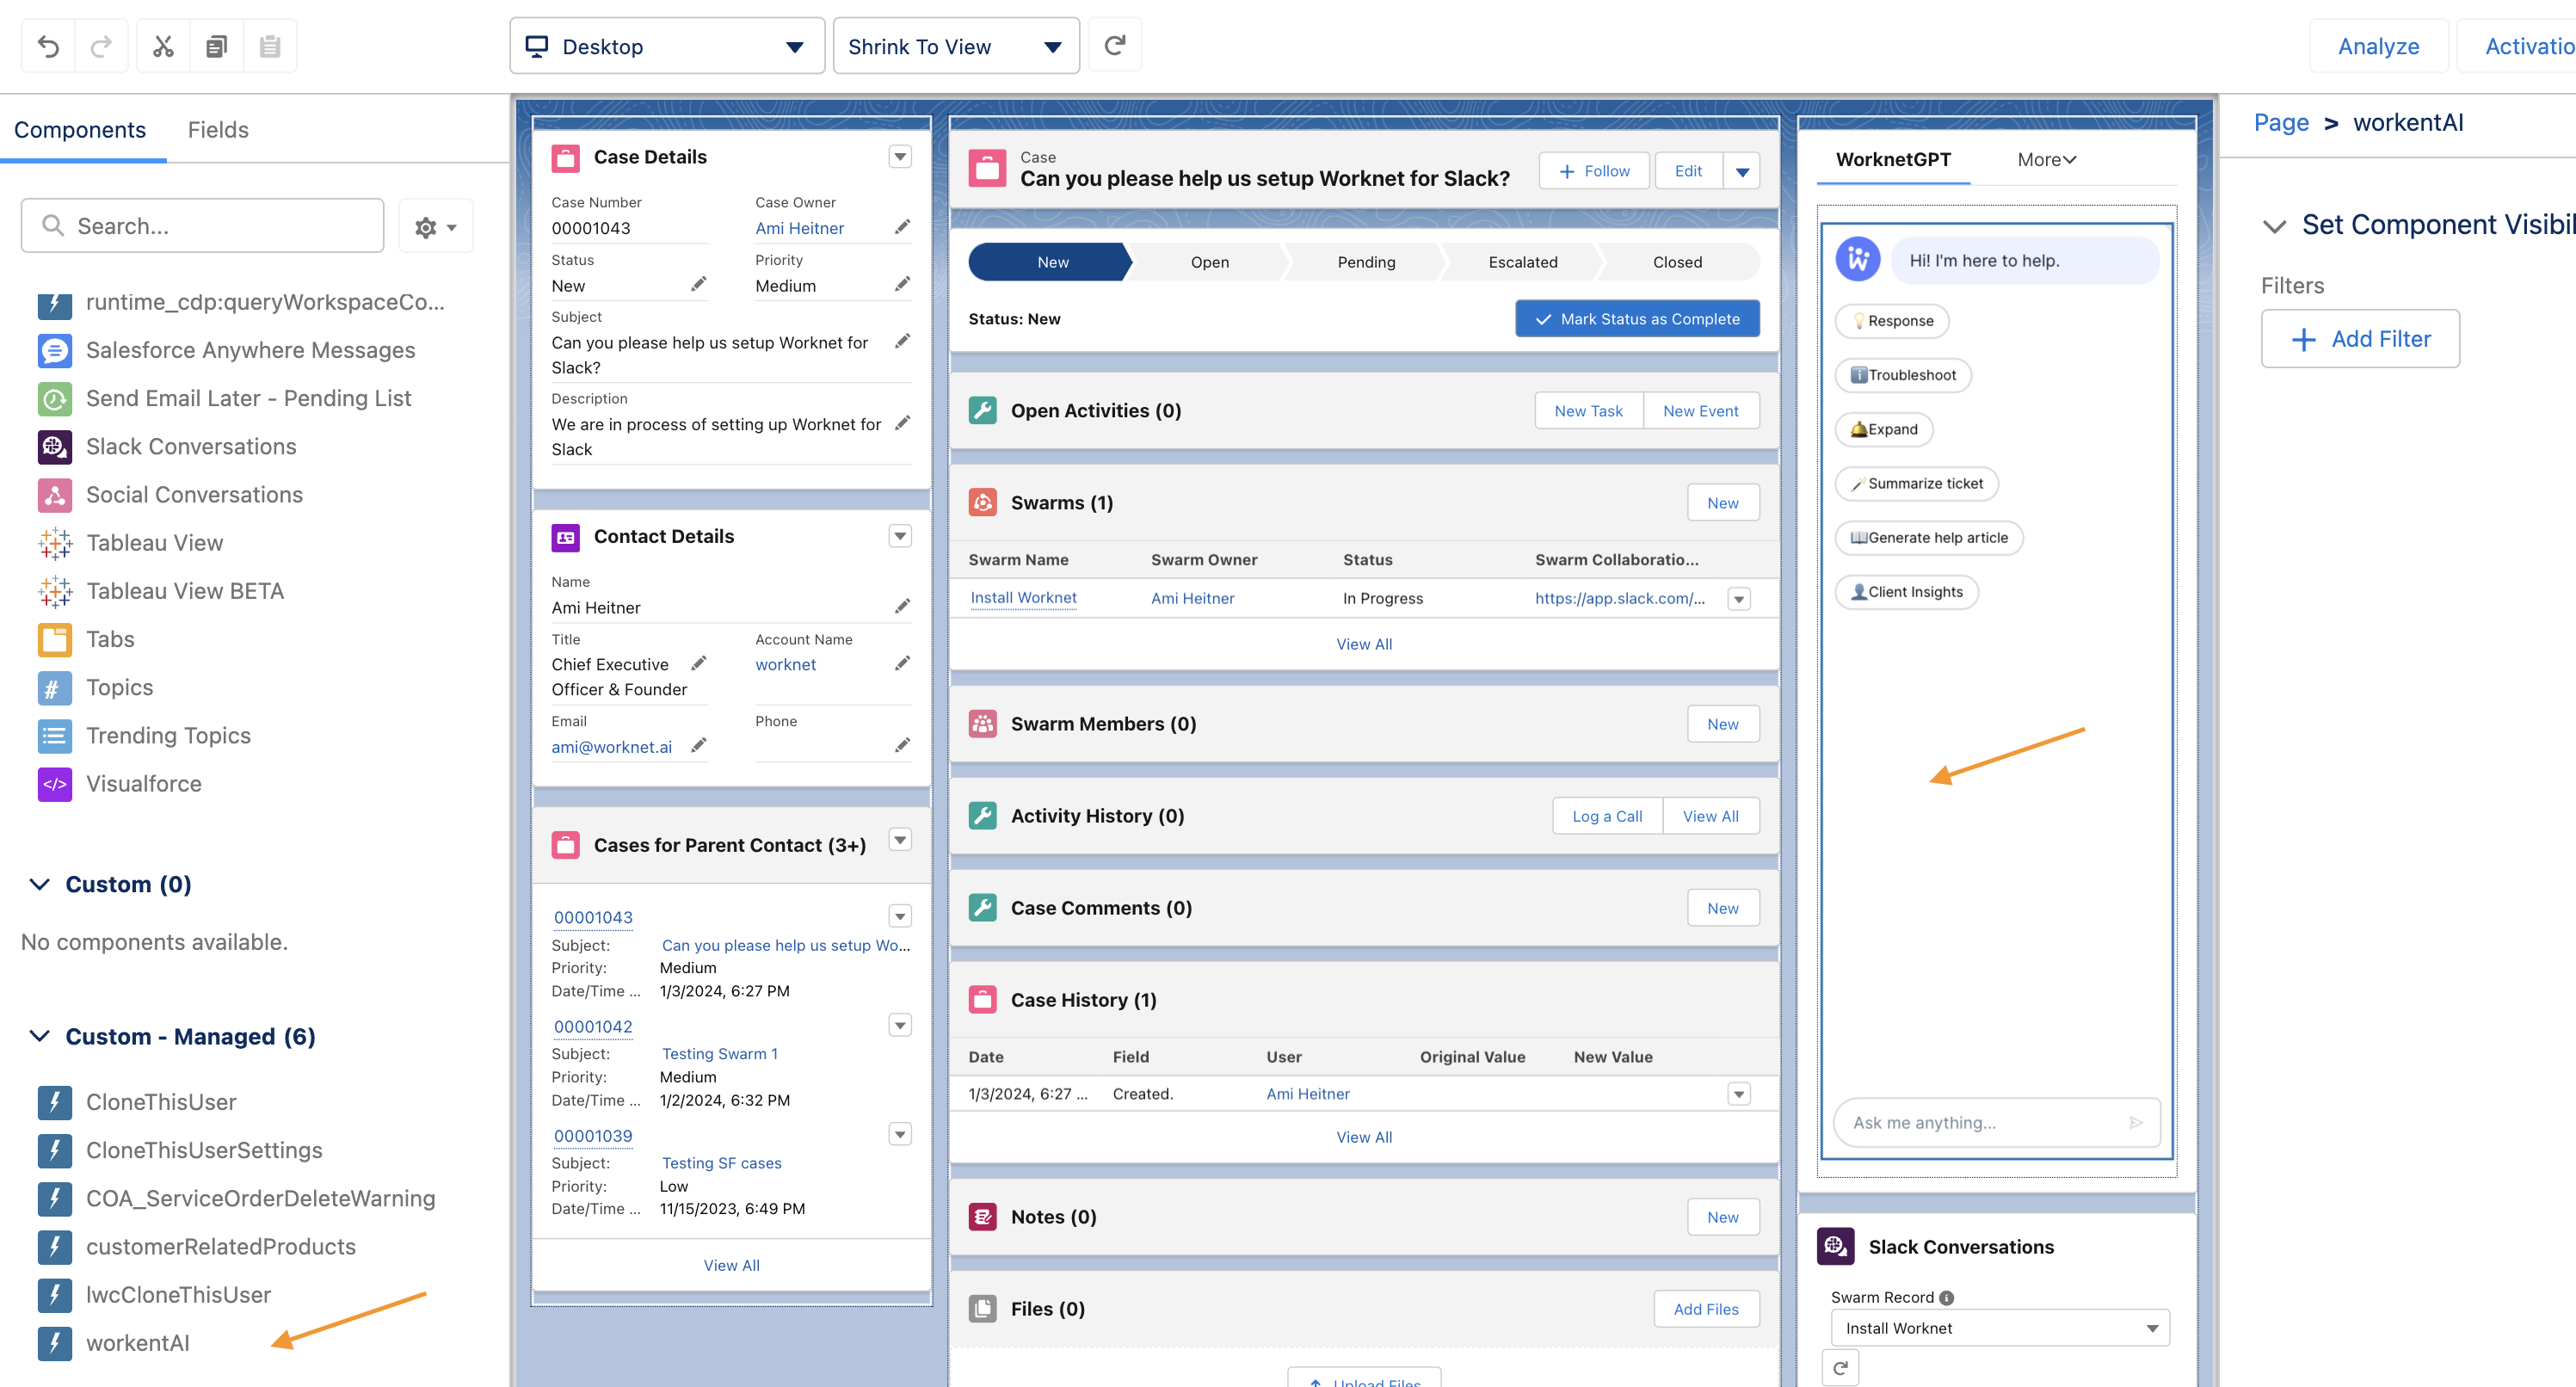
Task: Click the Summarize ticket suggestion chip
Action: [1916, 484]
